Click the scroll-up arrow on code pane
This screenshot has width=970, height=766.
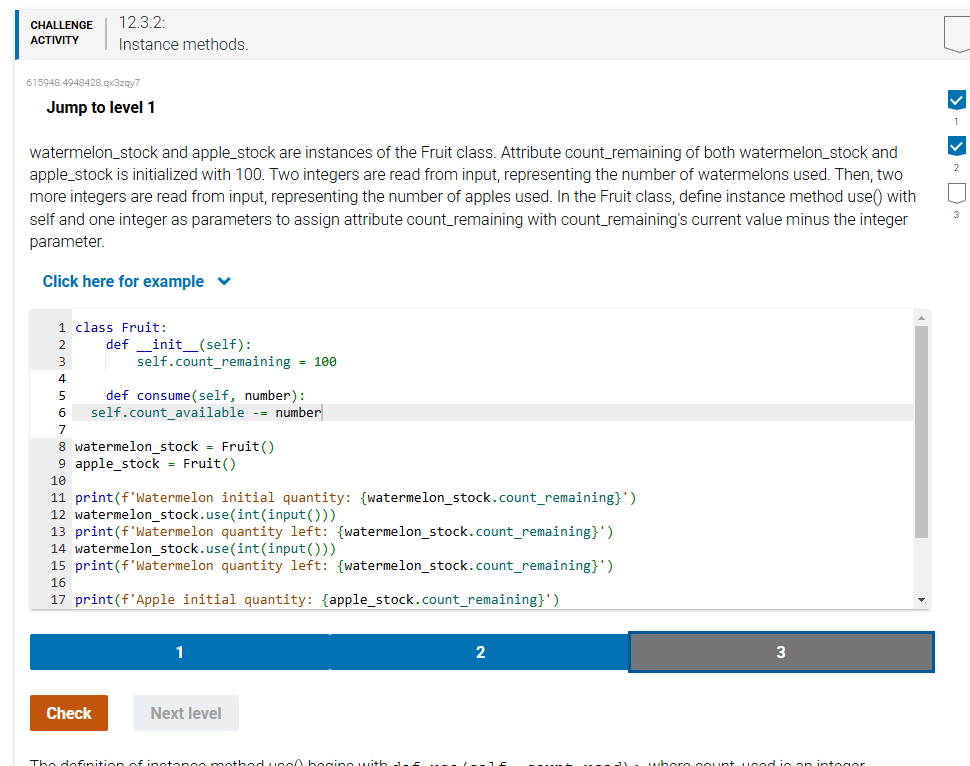[921, 317]
